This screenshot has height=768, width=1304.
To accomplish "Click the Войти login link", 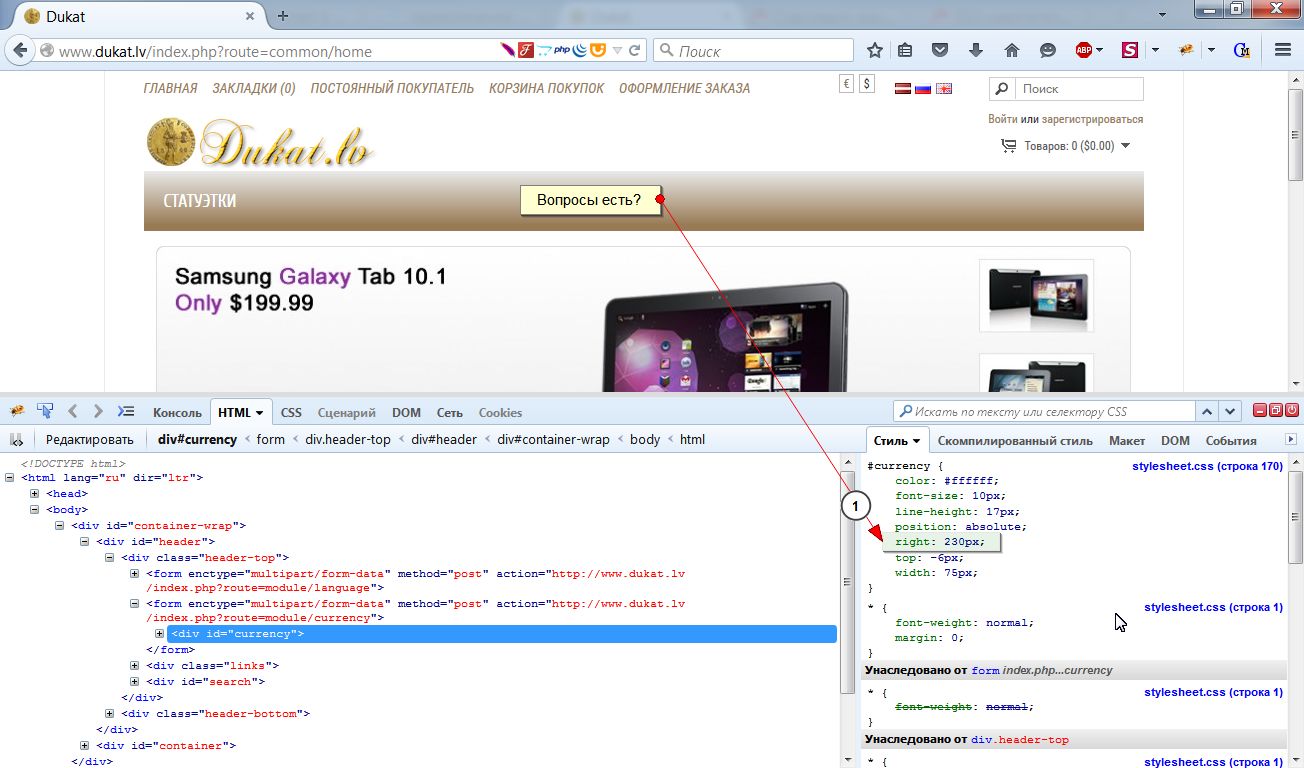I will coord(1003,119).
